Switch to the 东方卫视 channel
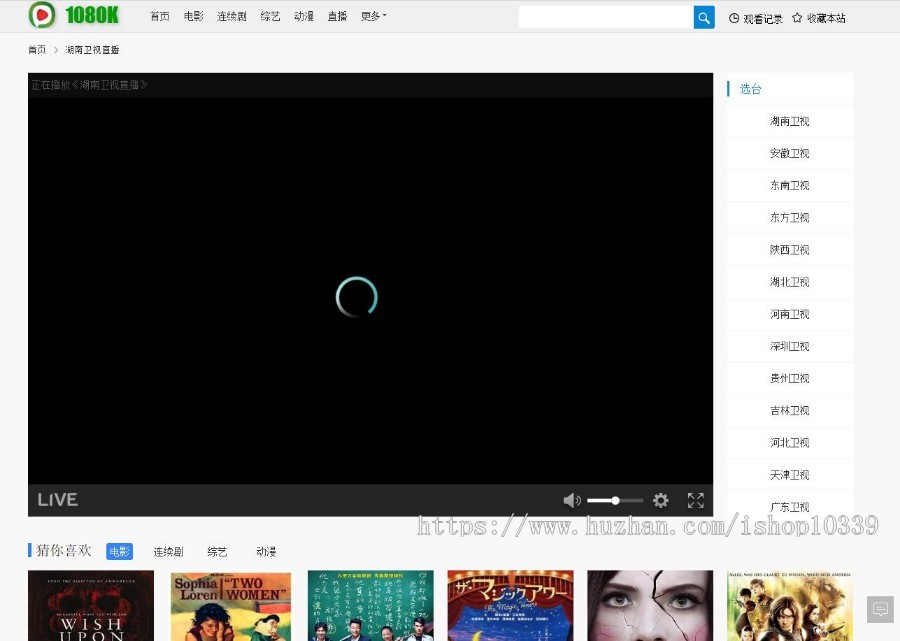The width and height of the screenshot is (900, 641). [x=789, y=218]
